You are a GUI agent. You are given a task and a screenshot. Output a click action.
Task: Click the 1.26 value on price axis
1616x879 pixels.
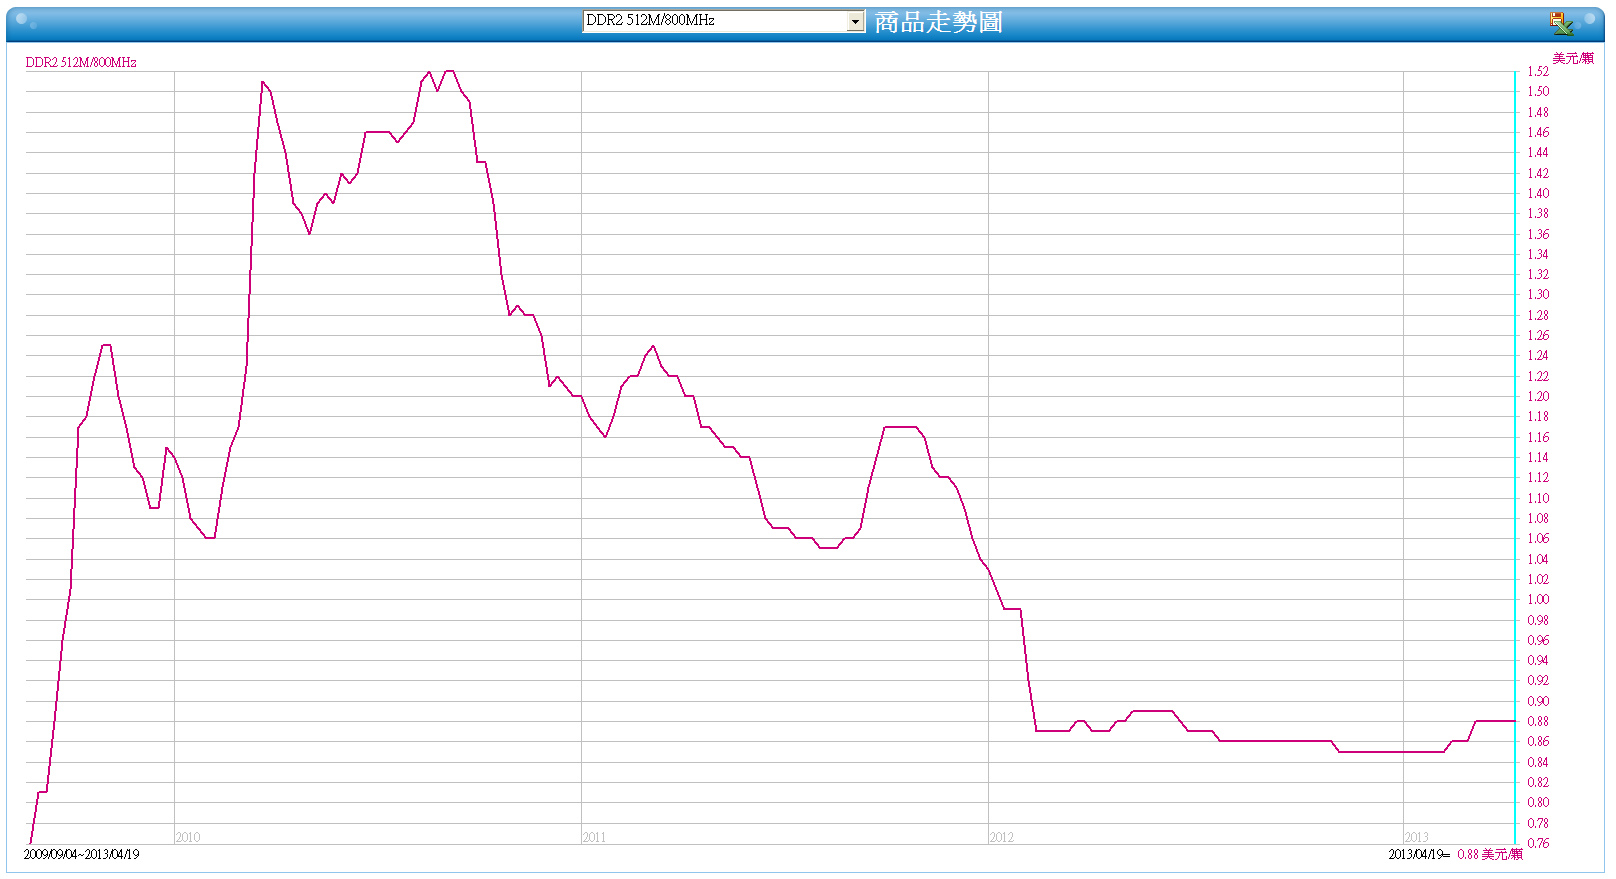coord(1538,335)
